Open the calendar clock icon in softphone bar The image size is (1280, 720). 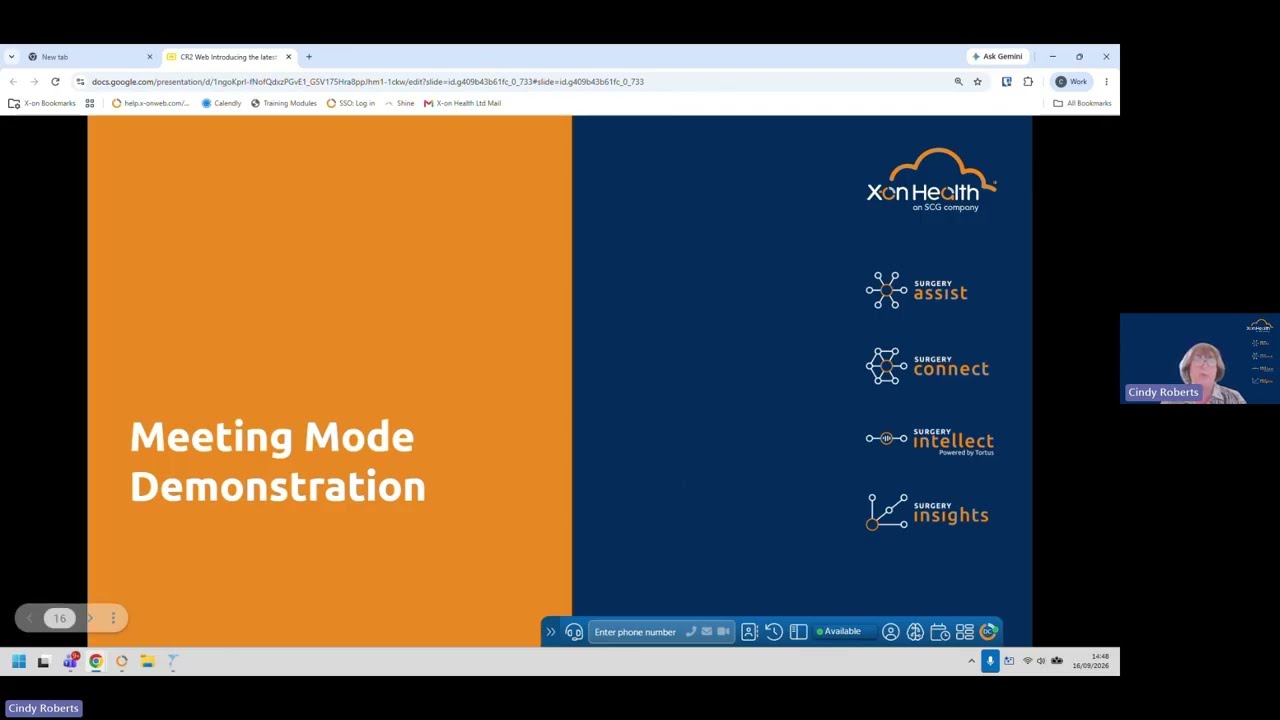(940, 632)
